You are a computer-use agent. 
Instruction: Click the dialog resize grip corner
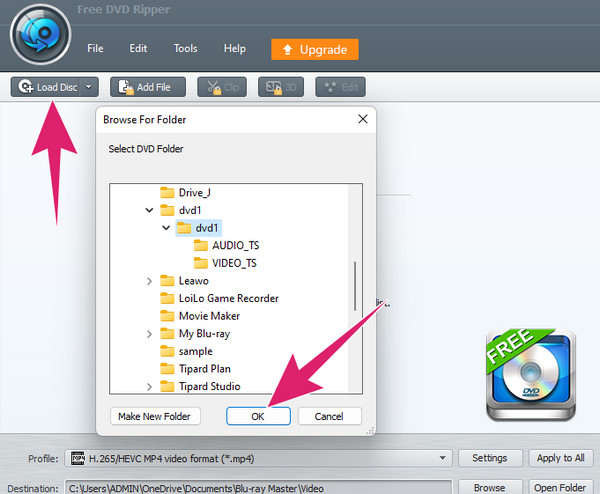tap(370, 430)
